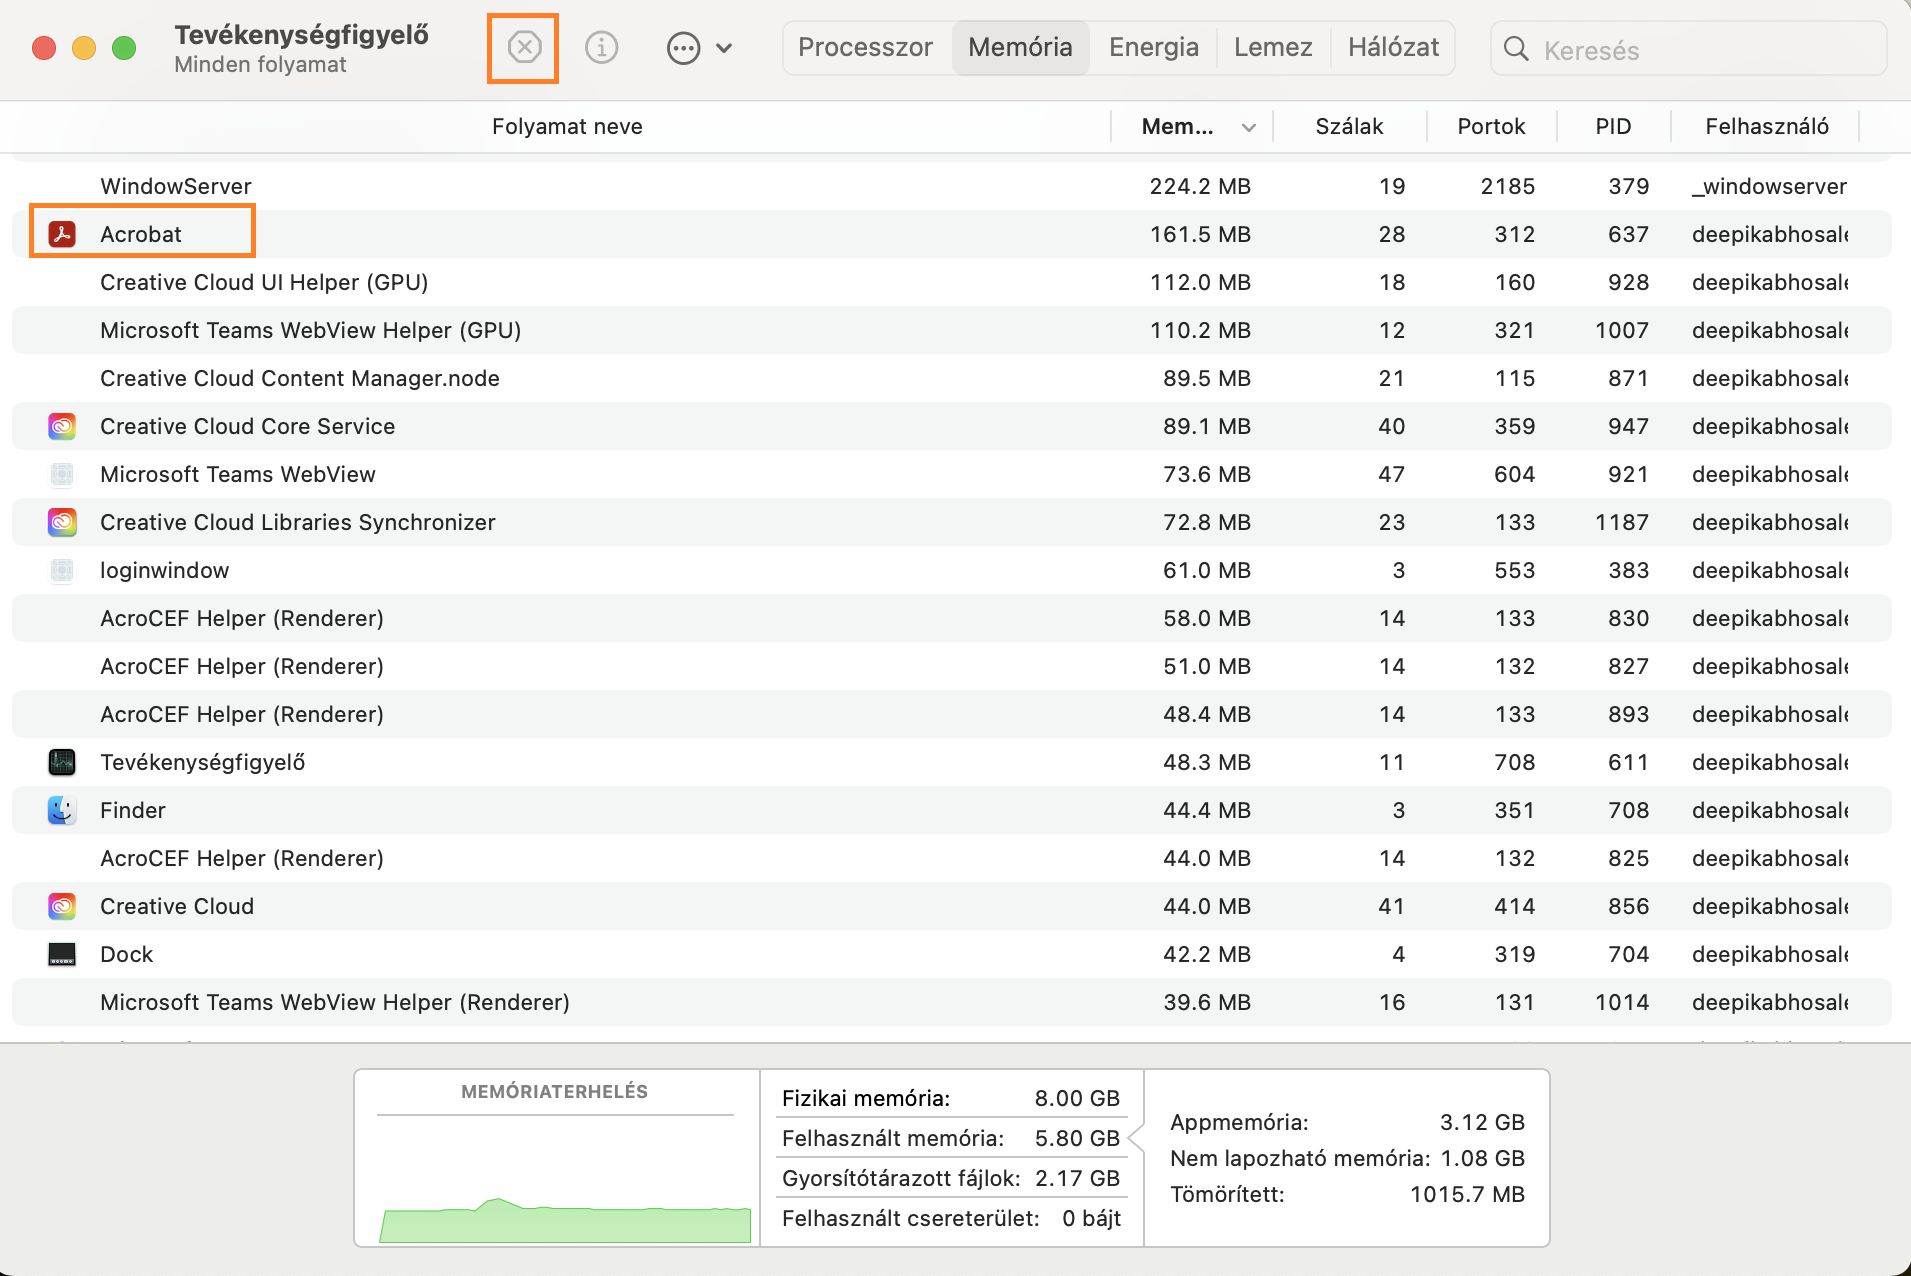Switch to the Processzor tab
This screenshot has height=1276, width=1911.
click(865, 47)
